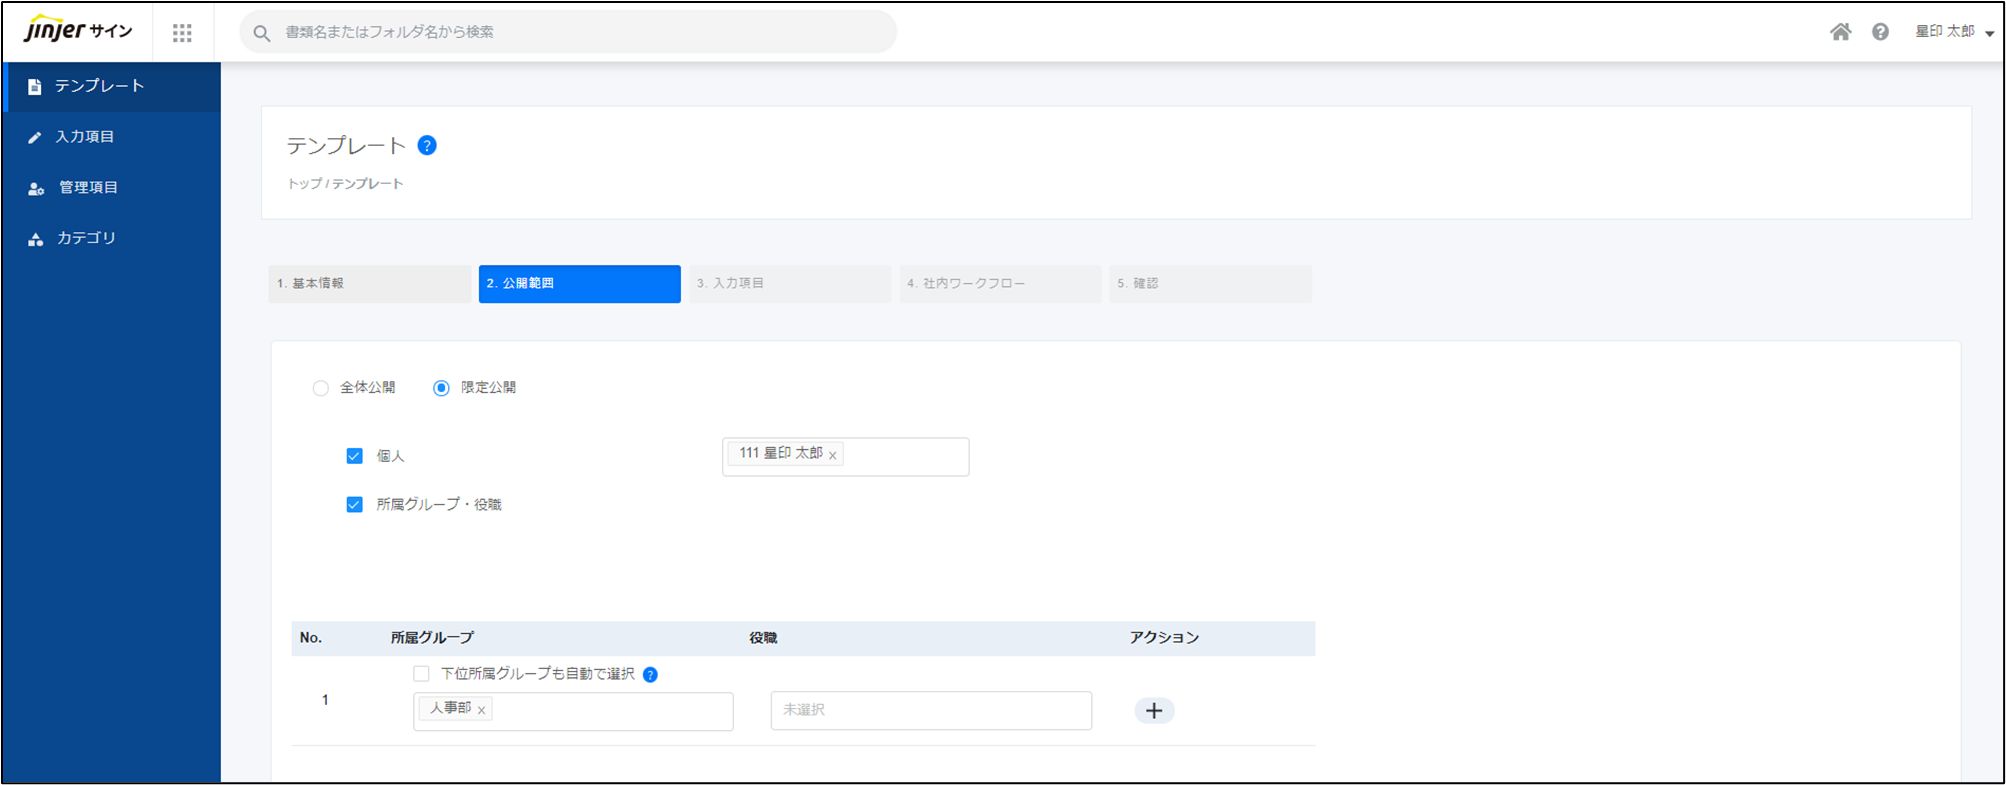Open the 役職 未選択 dropdown
The image size is (2006, 785).
930,710
